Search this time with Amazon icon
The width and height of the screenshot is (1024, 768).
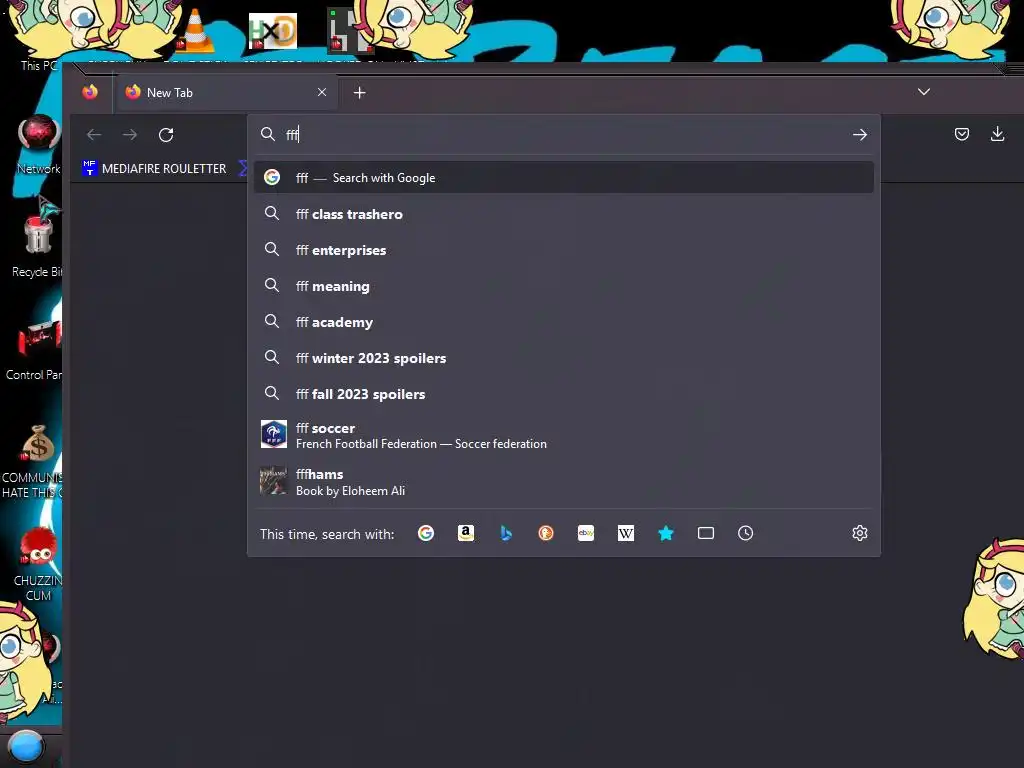tap(466, 534)
